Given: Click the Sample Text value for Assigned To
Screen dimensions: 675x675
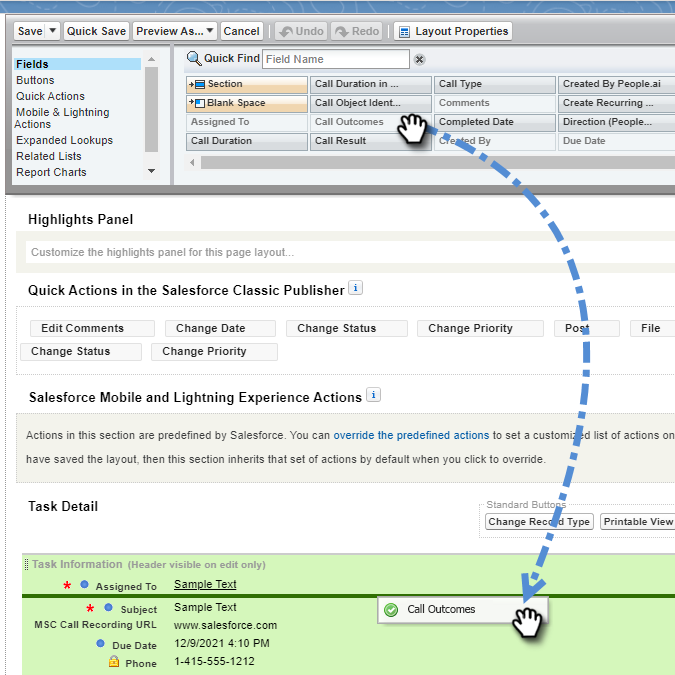Looking at the screenshot, I should click(205, 584).
